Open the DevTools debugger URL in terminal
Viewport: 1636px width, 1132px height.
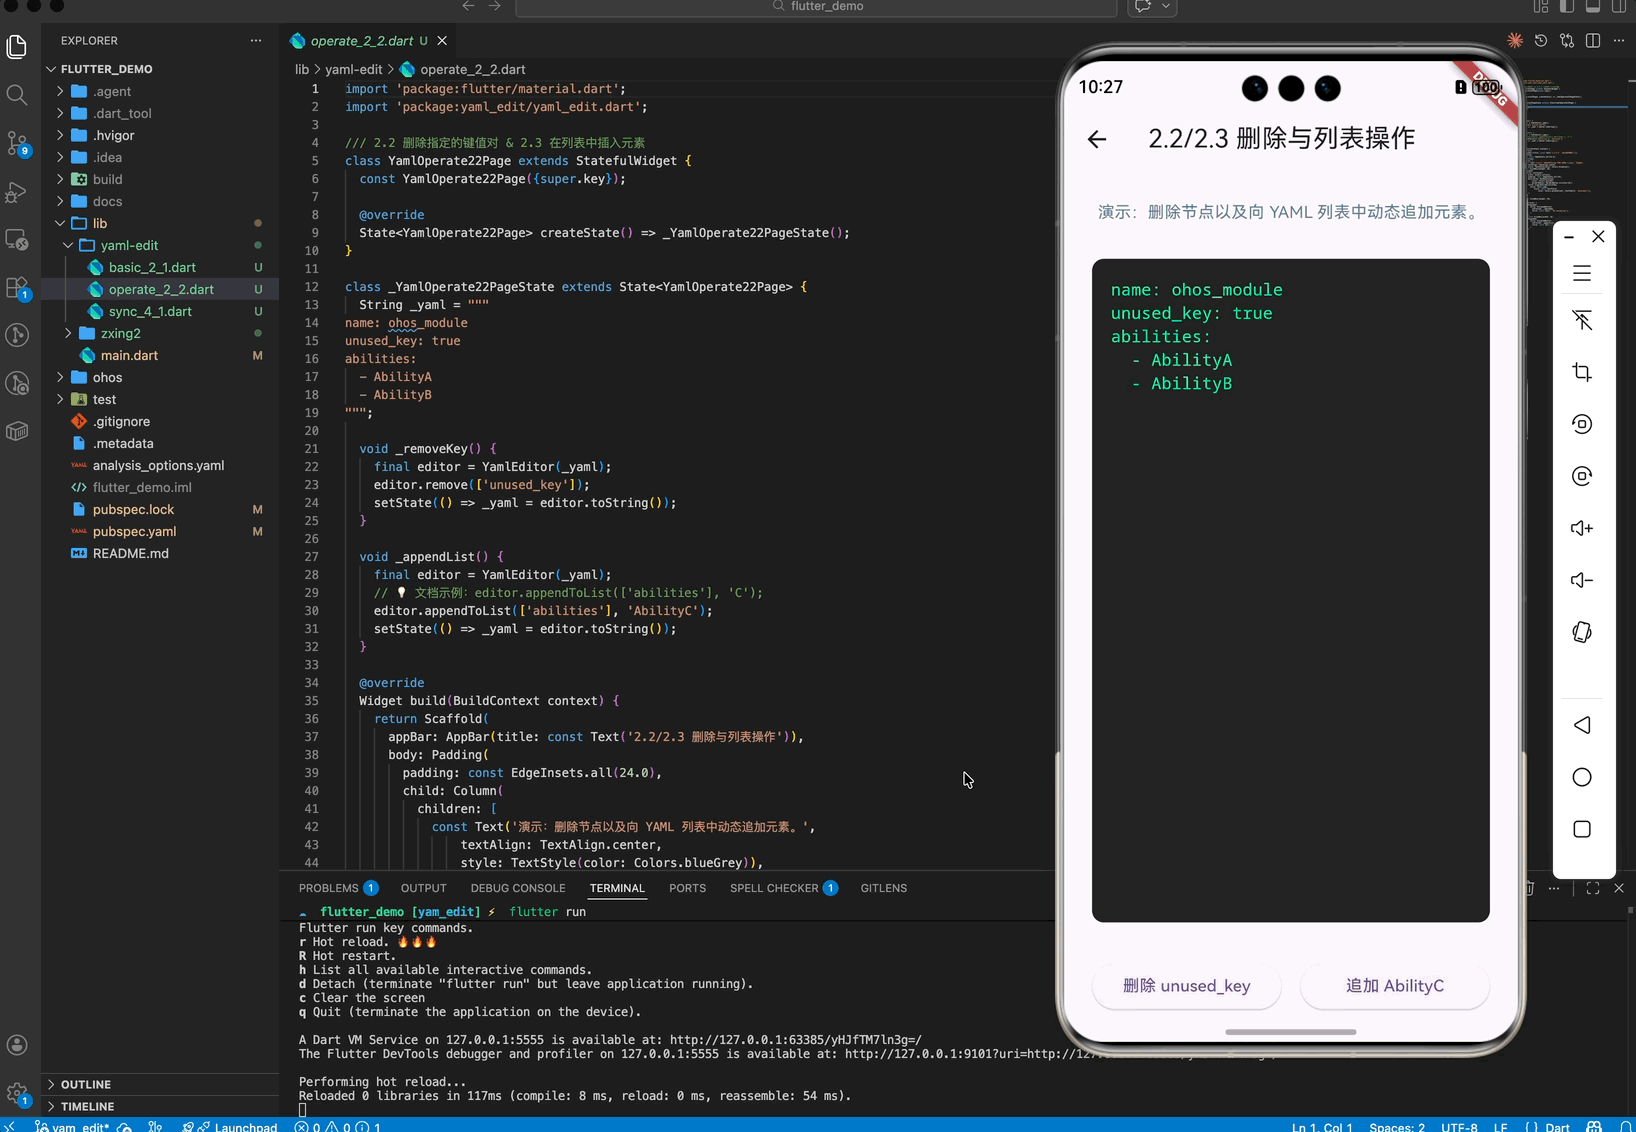(950, 1054)
